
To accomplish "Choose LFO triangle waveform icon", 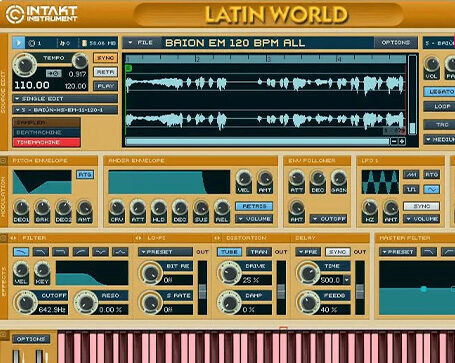I will pos(411,174).
